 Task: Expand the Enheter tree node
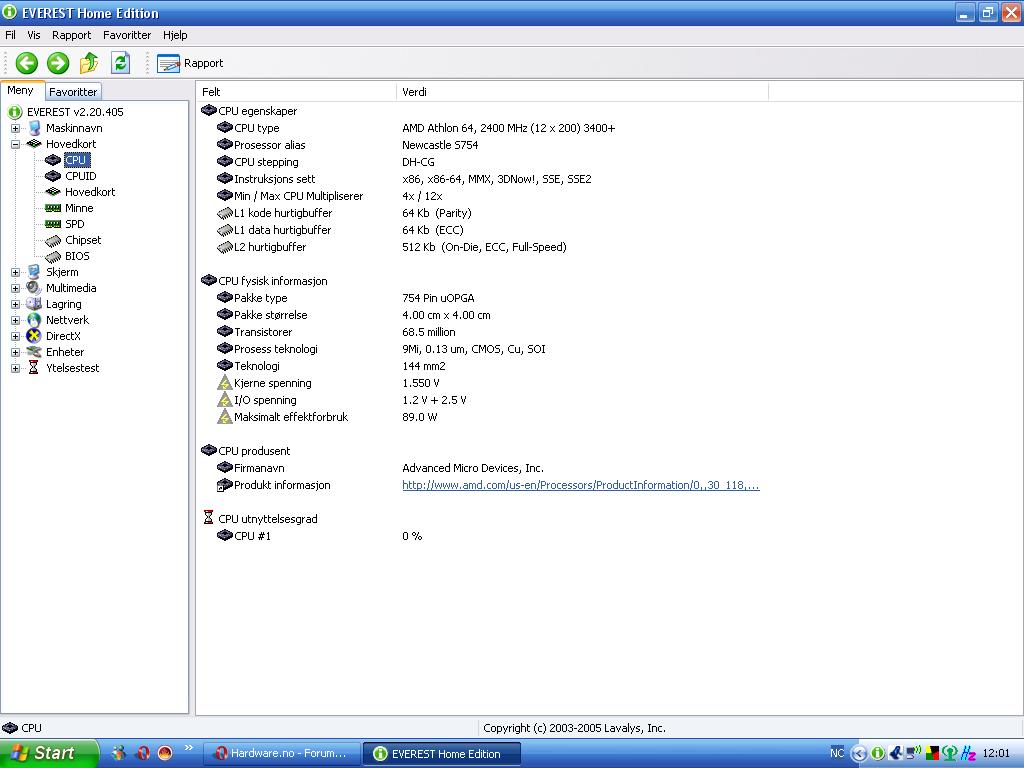pos(15,352)
